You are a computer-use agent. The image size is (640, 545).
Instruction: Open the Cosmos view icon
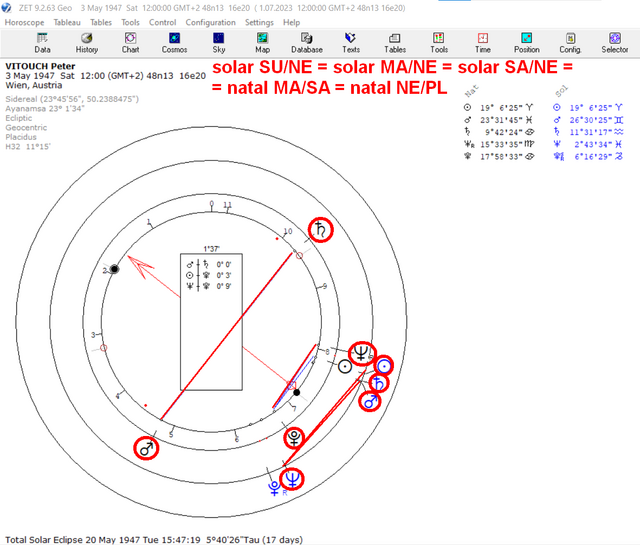pos(174,43)
